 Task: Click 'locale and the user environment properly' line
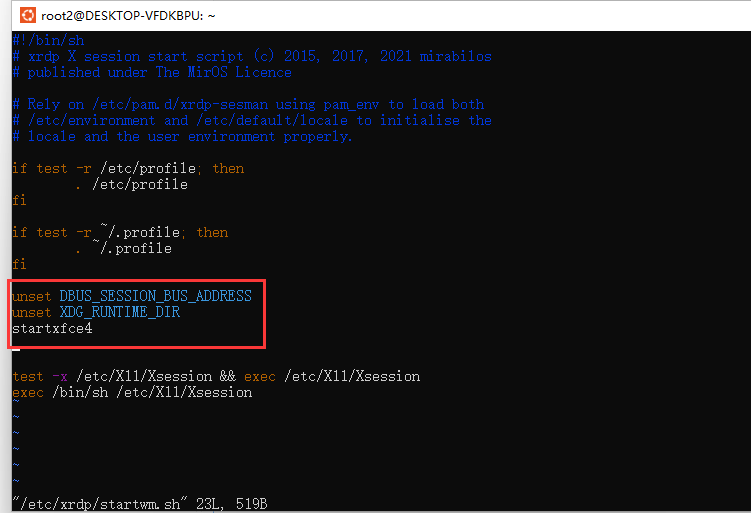pos(182,137)
